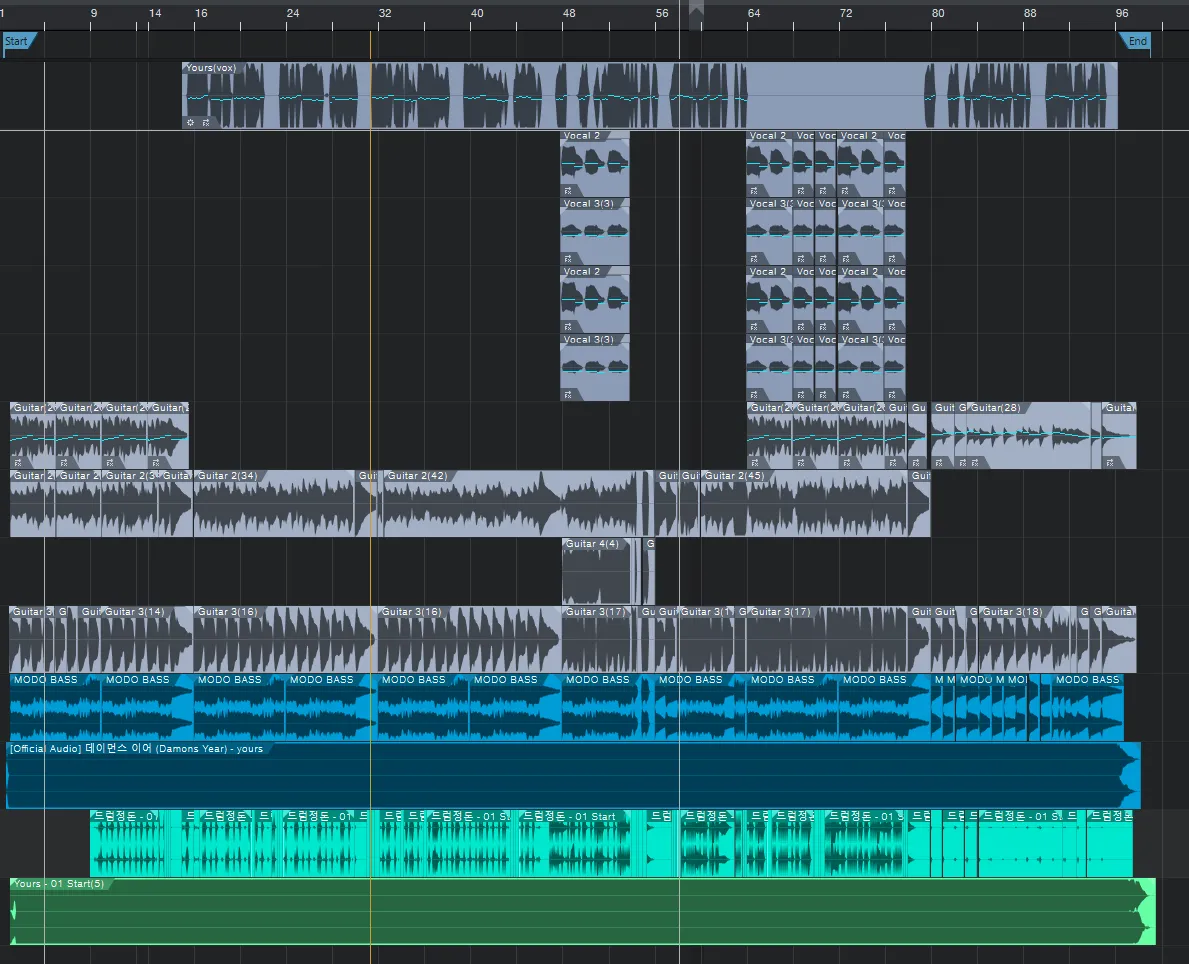Click FX icon on the Guitar(28) clip
1189x964 pixels.
point(976,463)
